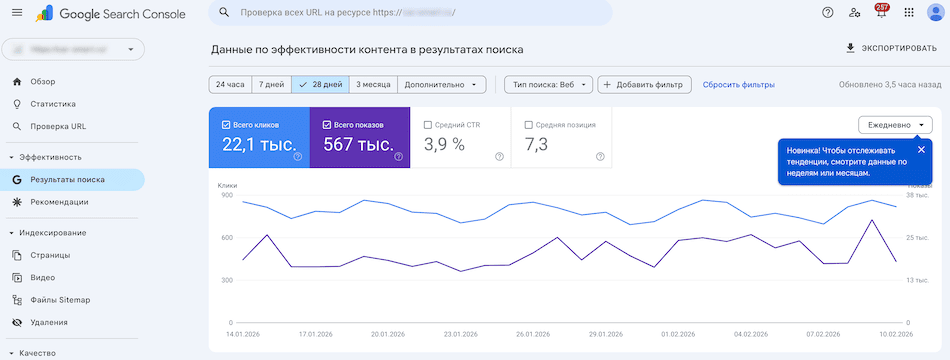Open the help question mark icon
This screenshot has height=360, width=950.
point(828,12)
